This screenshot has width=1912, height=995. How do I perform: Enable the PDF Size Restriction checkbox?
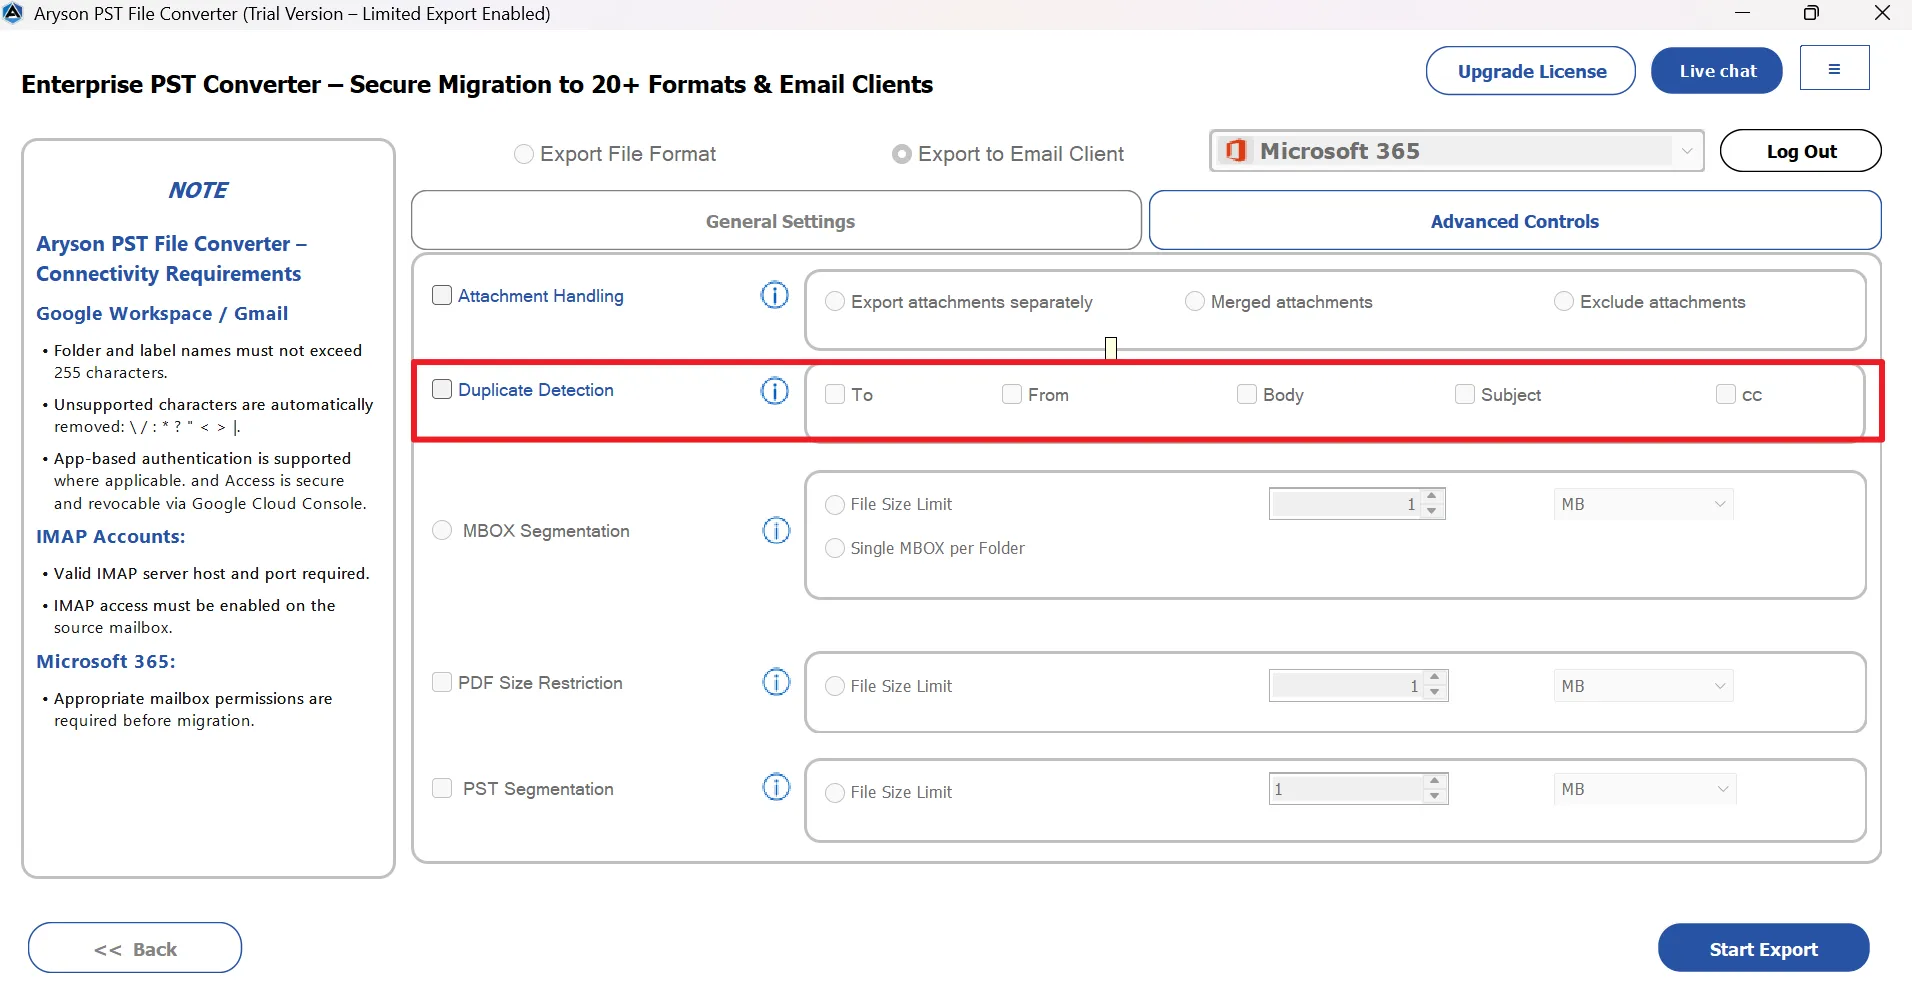click(442, 682)
